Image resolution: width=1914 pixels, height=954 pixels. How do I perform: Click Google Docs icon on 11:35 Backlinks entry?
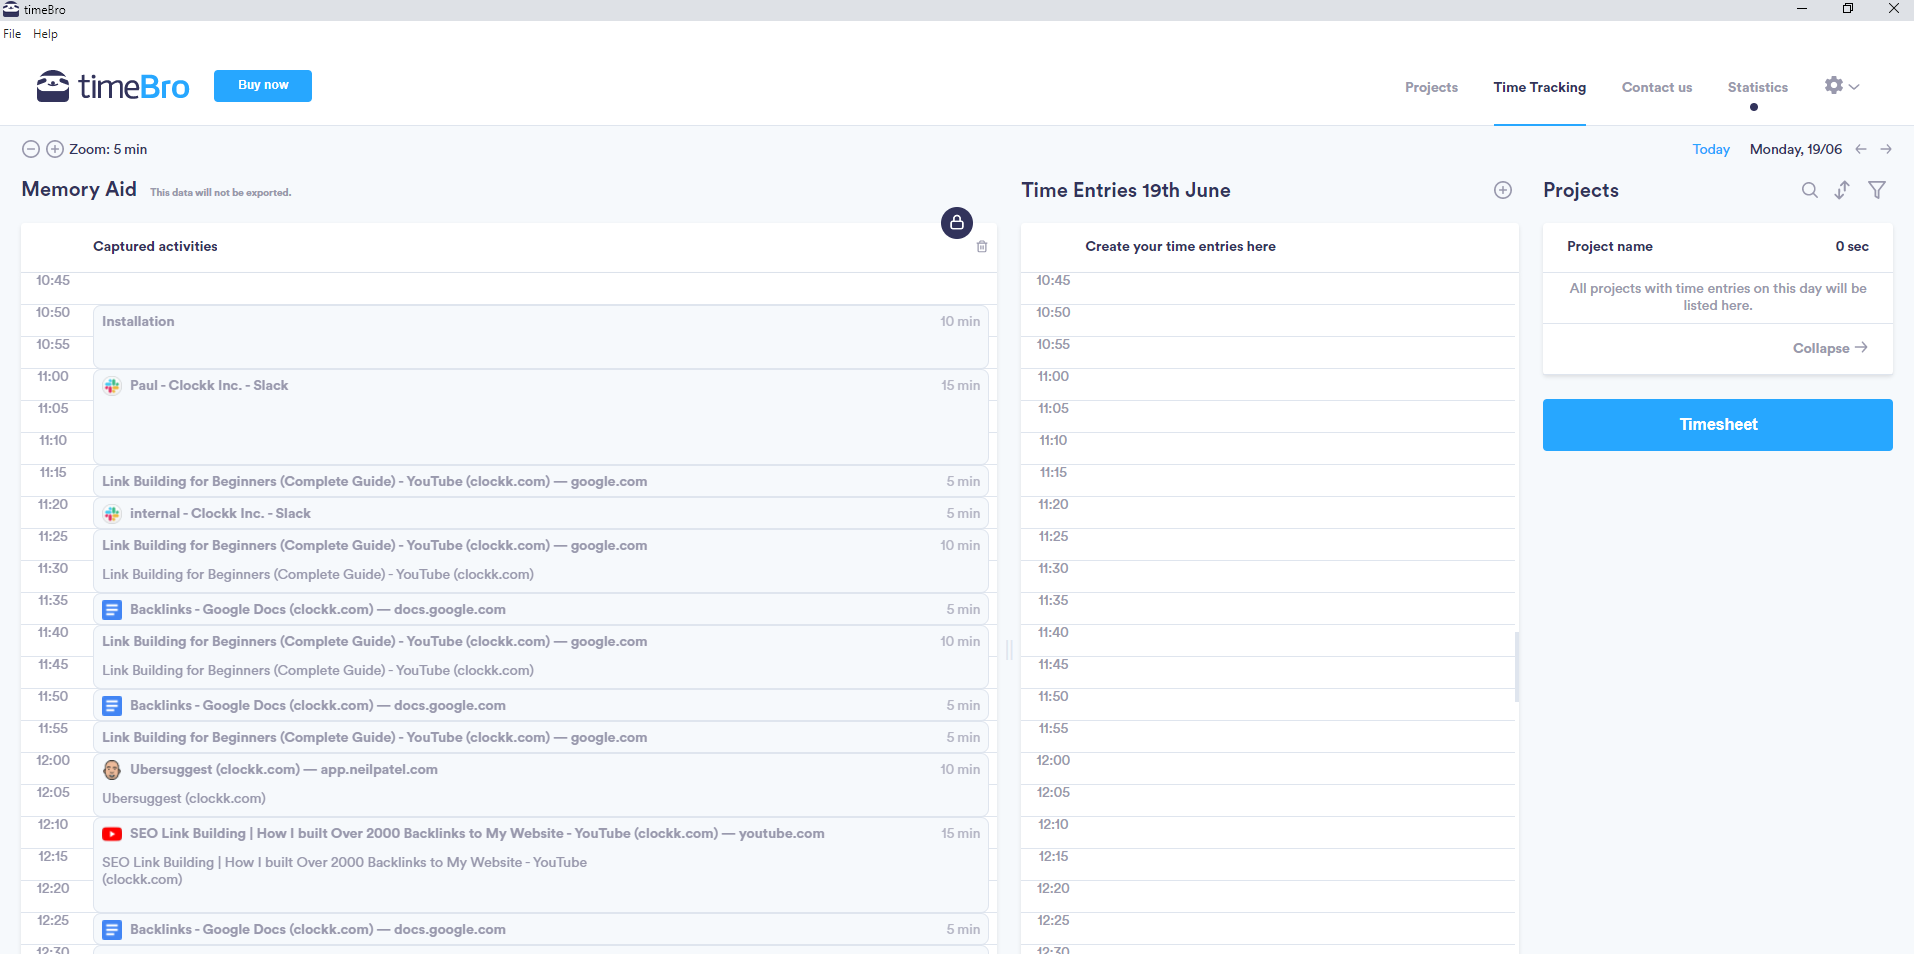(x=112, y=610)
